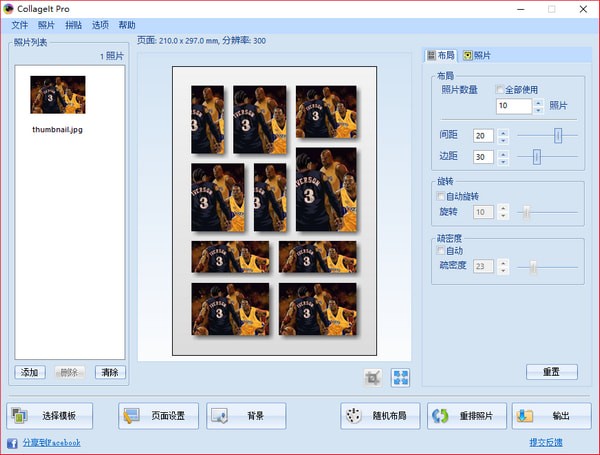Increase 边距 value with up arrow
600x455 pixels.
point(503,153)
